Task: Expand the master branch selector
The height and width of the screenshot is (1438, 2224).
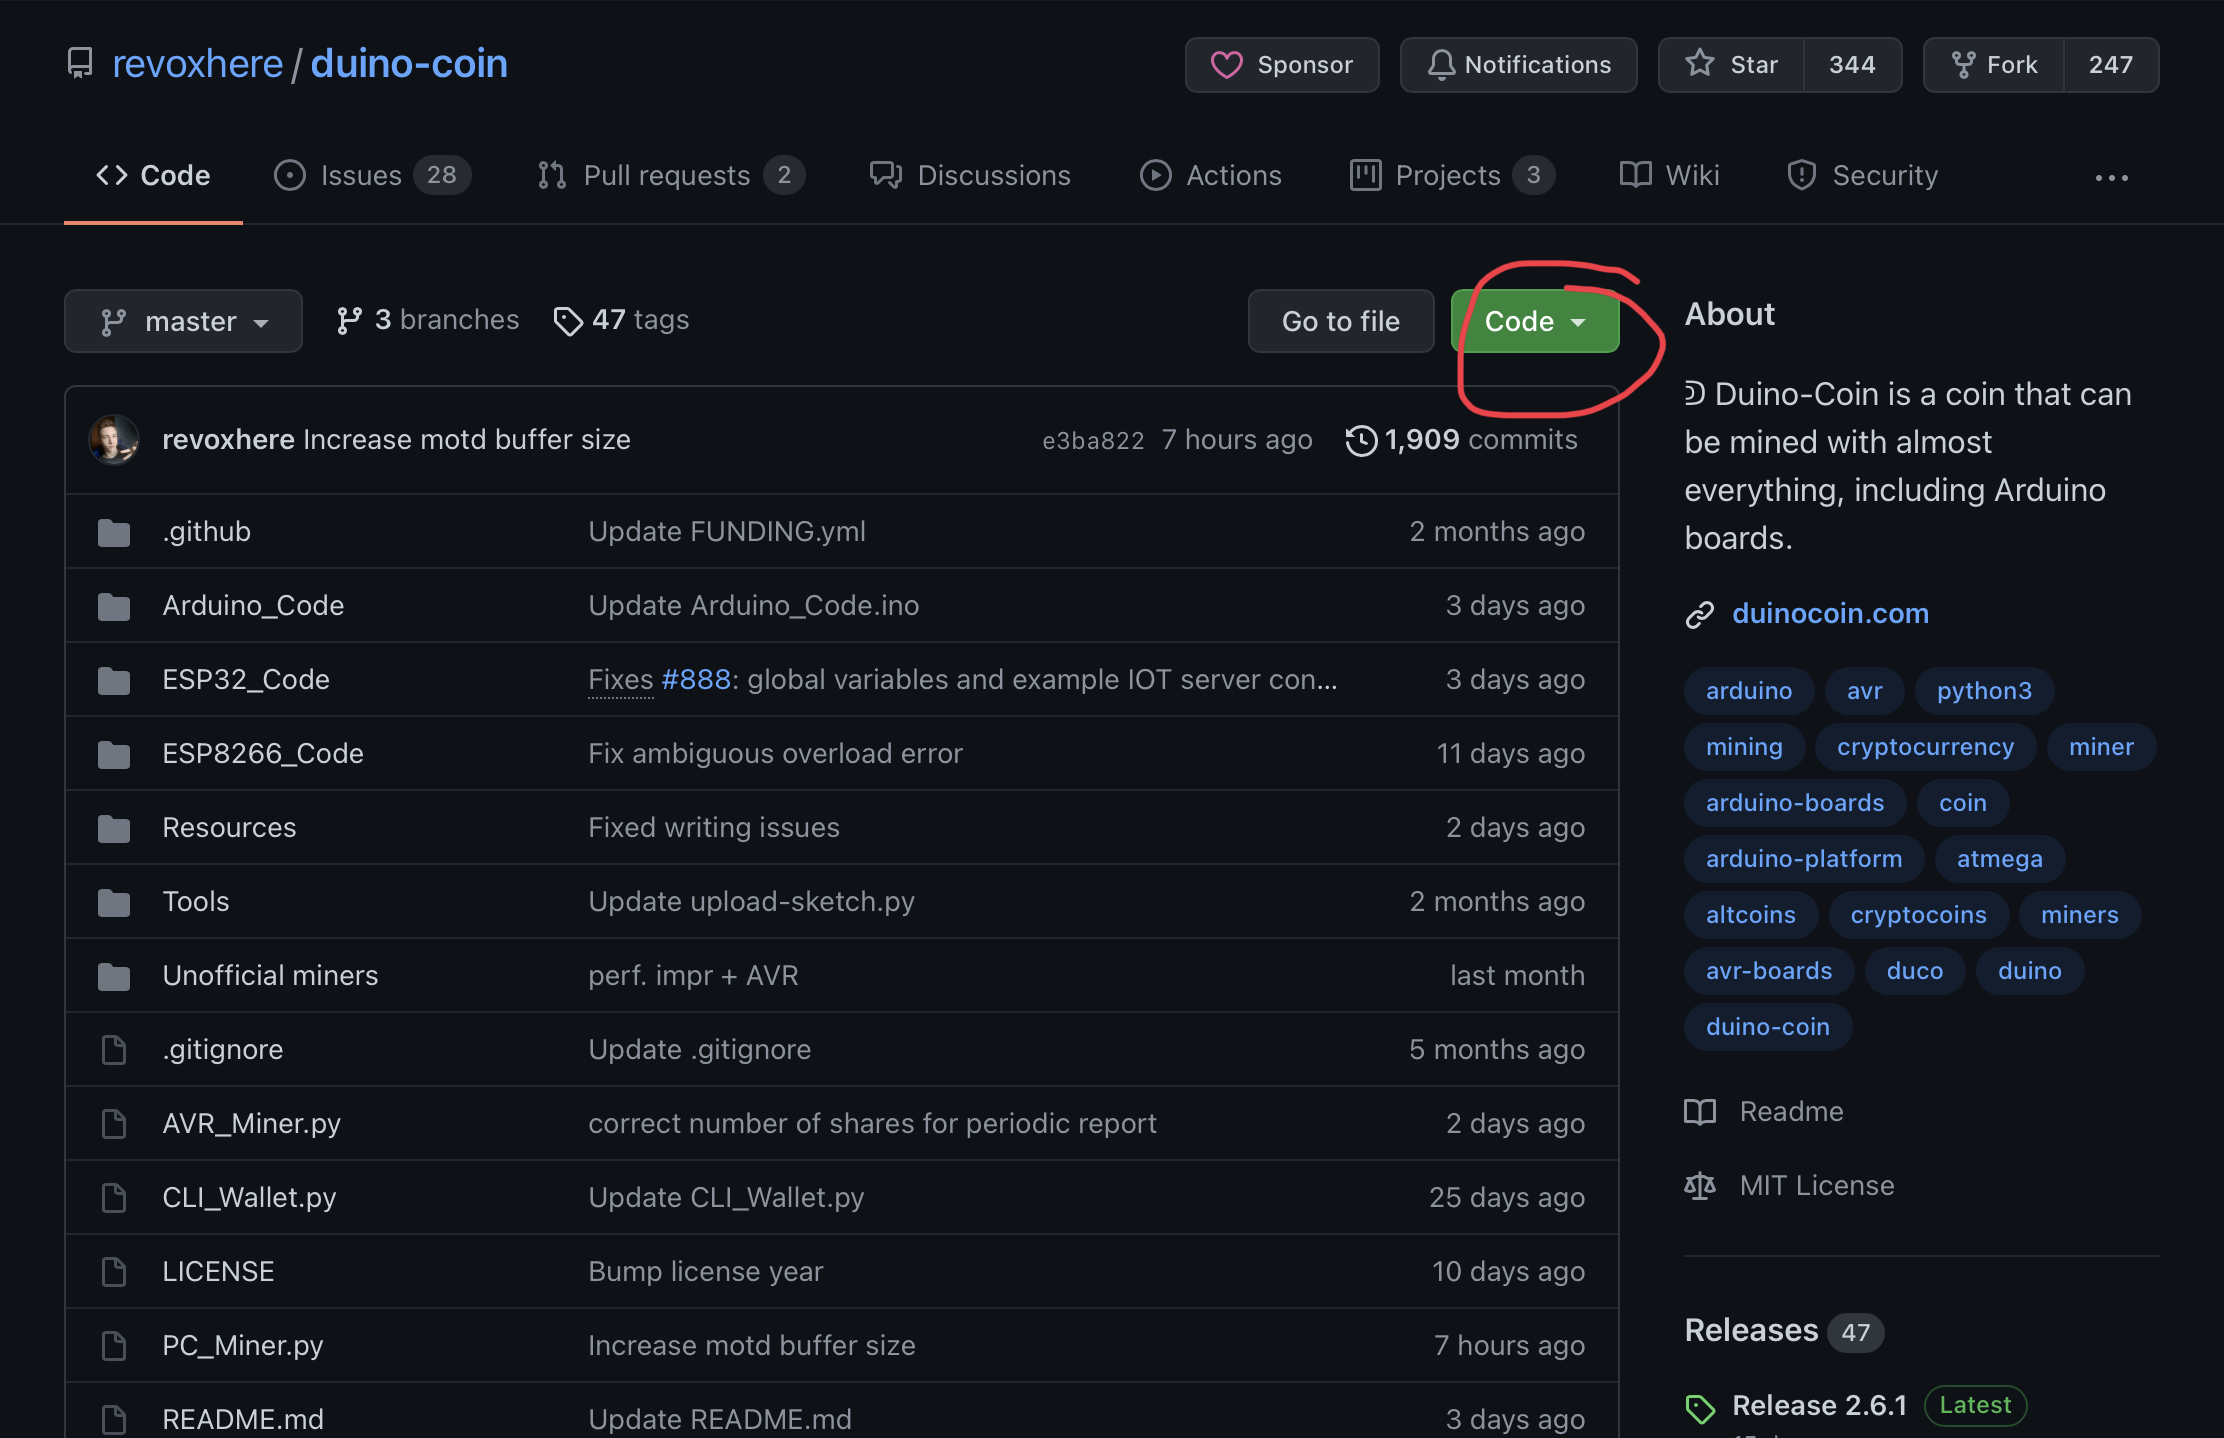Action: click(x=183, y=321)
